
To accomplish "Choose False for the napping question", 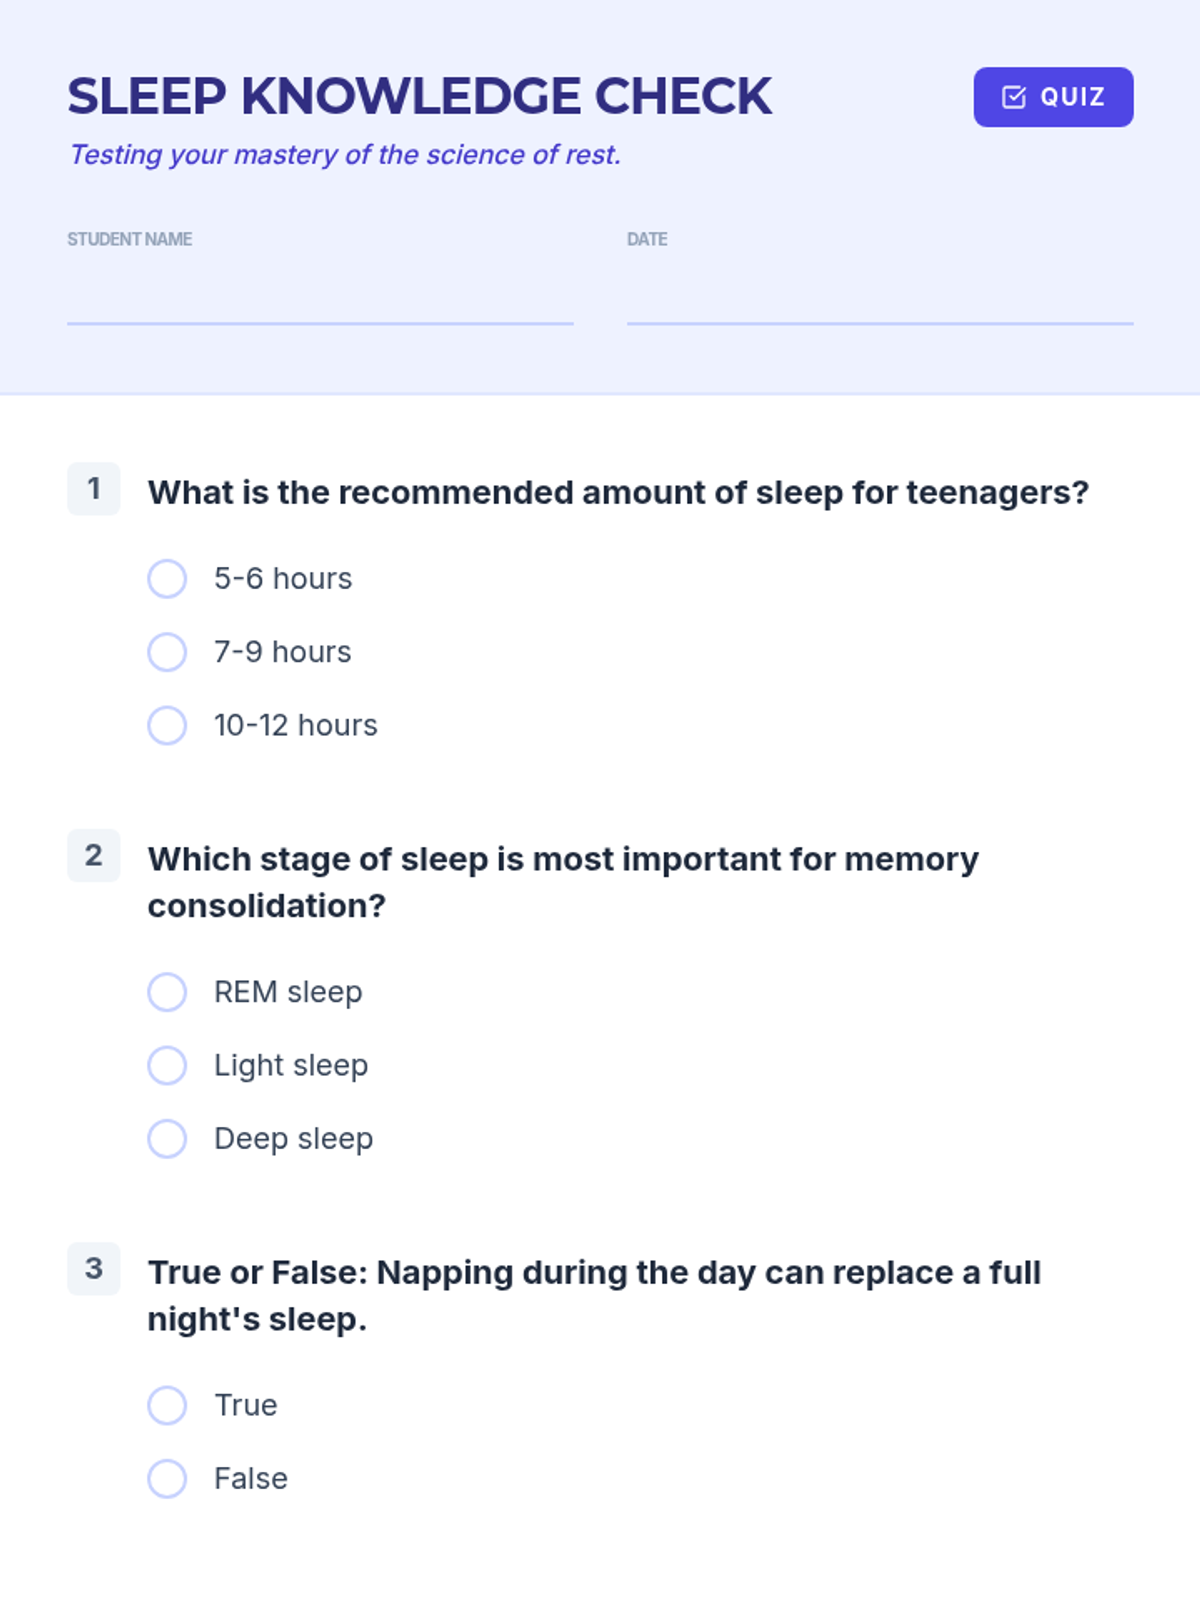I will pyautogui.click(x=167, y=1478).
